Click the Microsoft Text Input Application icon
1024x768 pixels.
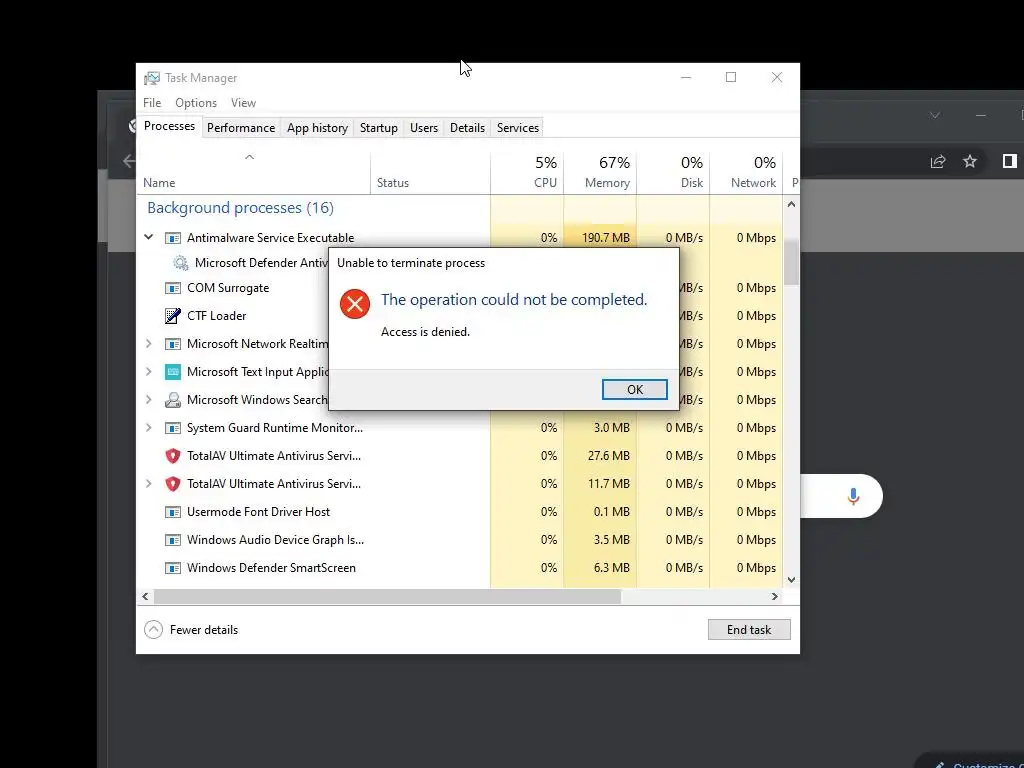[x=172, y=372]
